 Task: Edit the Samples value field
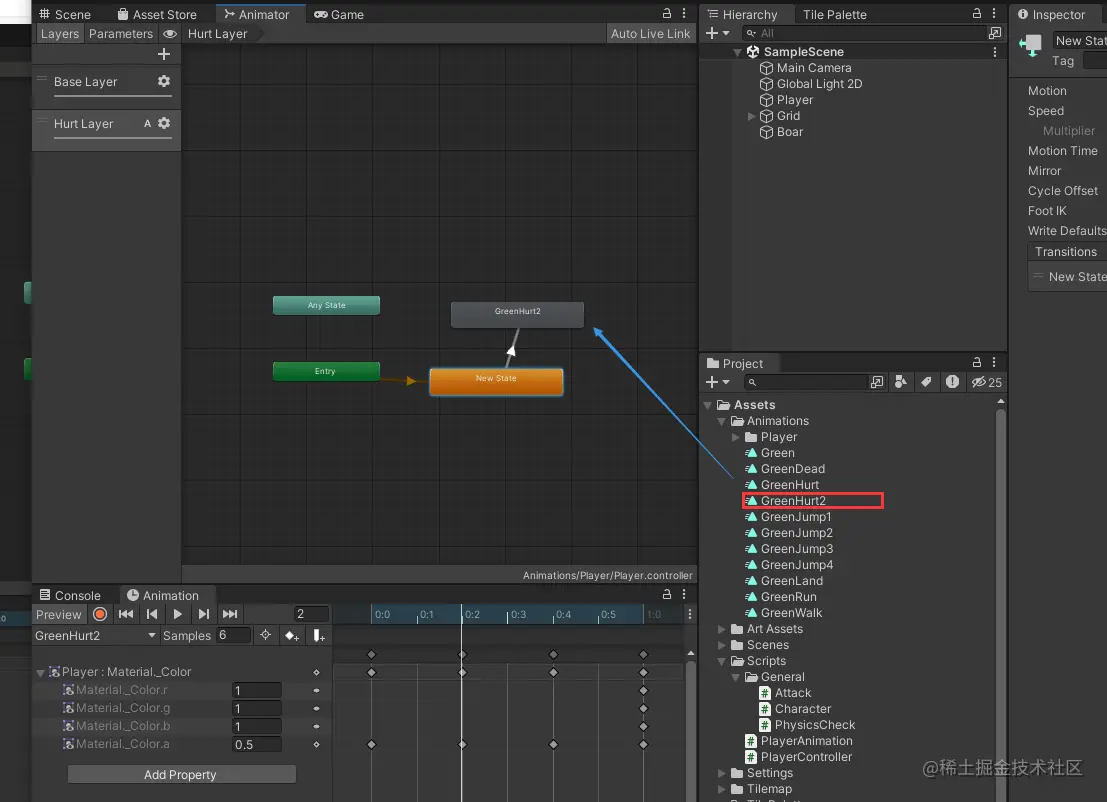(x=233, y=635)
